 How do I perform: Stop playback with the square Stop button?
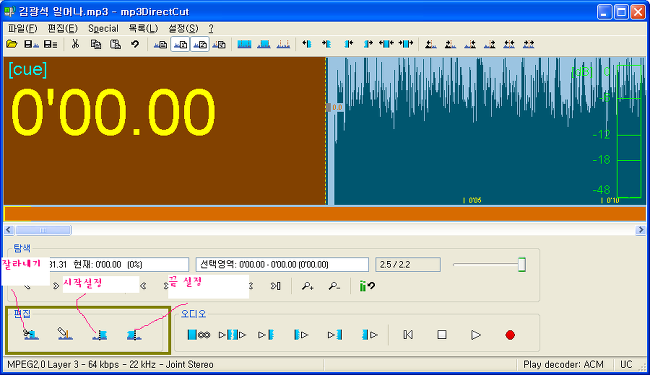tap(442, 334)
